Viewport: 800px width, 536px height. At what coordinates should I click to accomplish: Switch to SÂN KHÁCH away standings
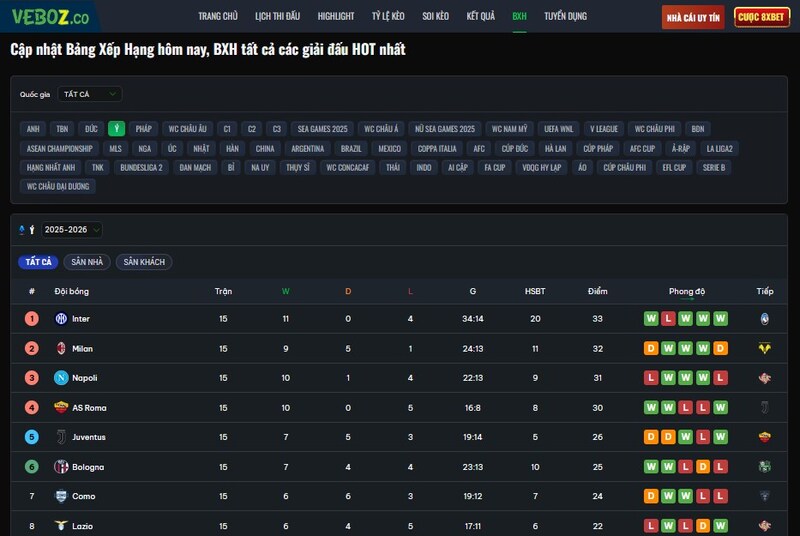(x=144, y=262)
